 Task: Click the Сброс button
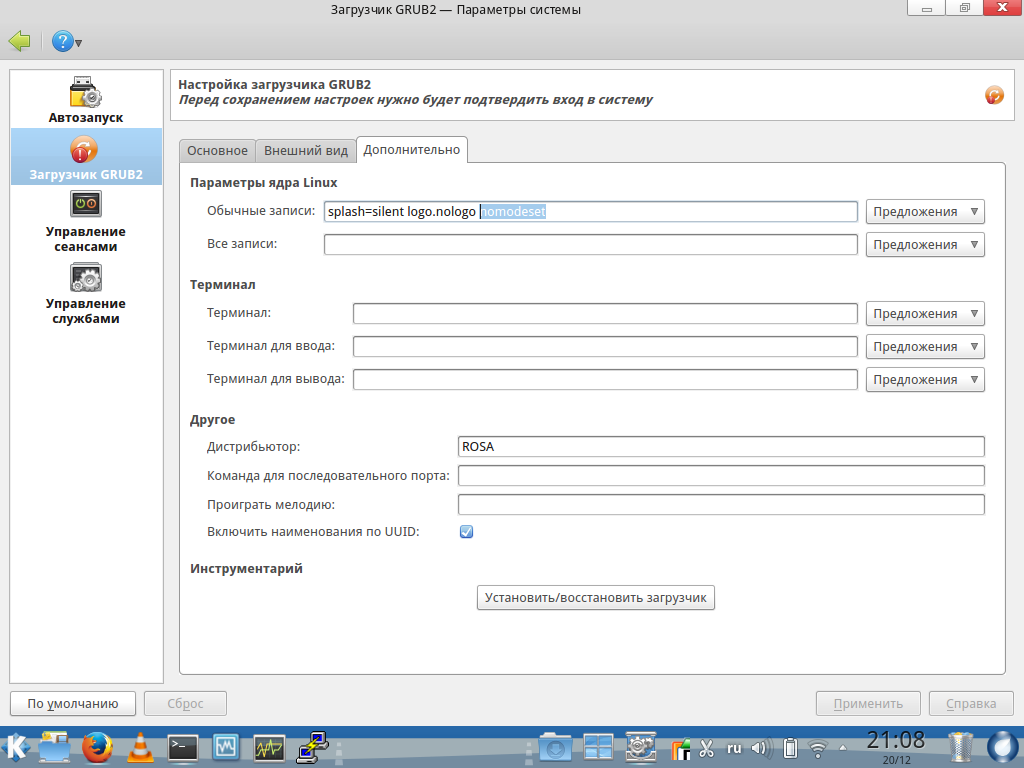[185, 703]
